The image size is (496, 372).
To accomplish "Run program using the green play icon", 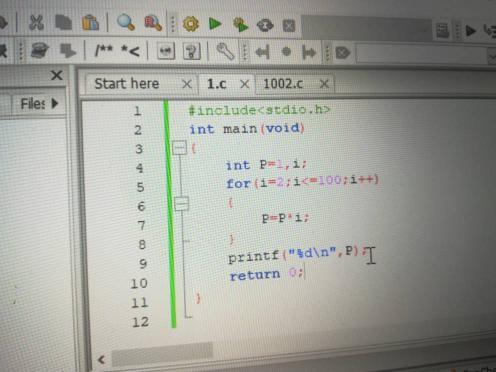I will (x=215, y=24).
